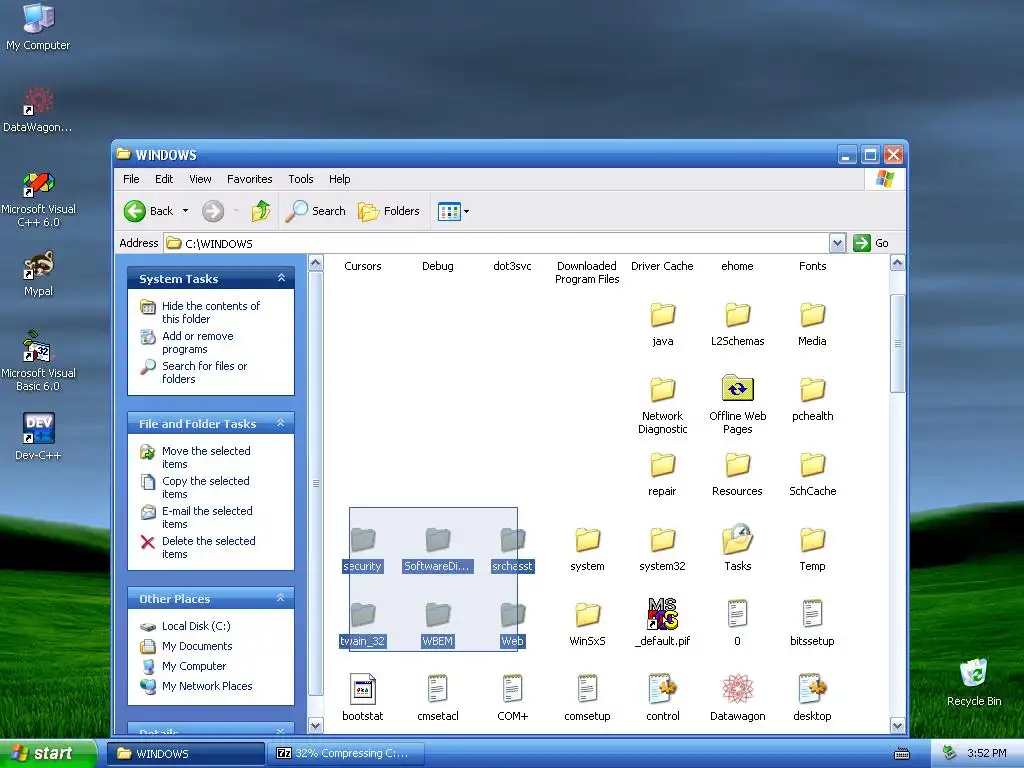Click the file list scroll down arrow

point(897,725)
